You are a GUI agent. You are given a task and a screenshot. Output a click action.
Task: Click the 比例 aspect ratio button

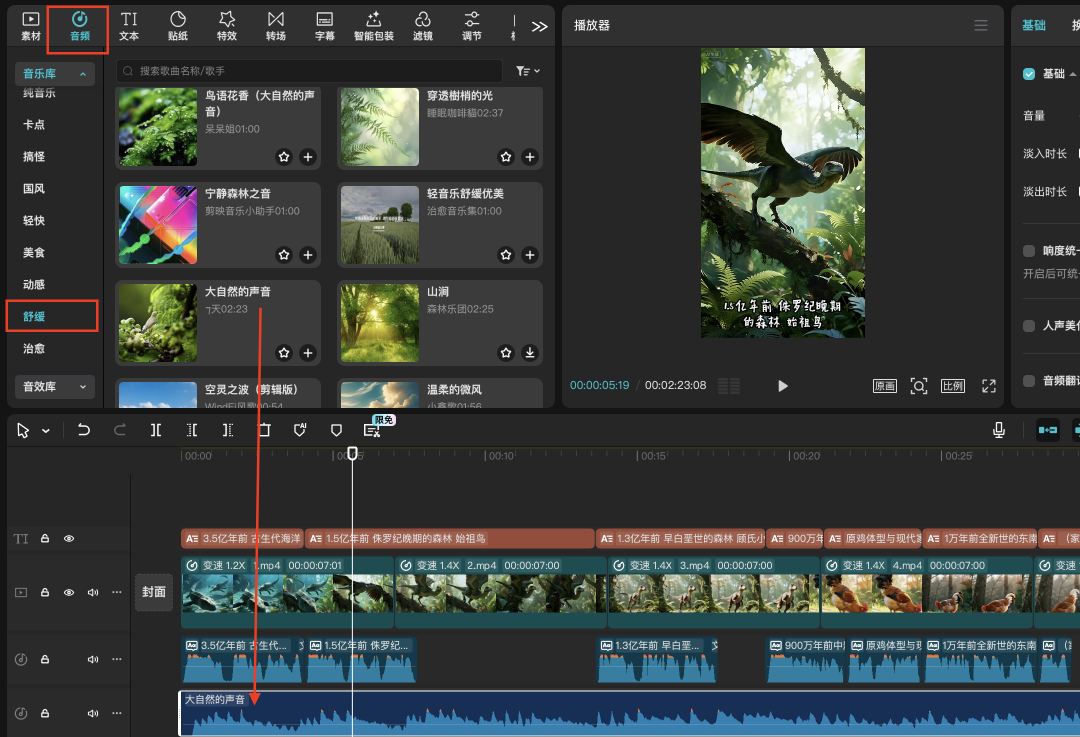click(x=952, y=386)
